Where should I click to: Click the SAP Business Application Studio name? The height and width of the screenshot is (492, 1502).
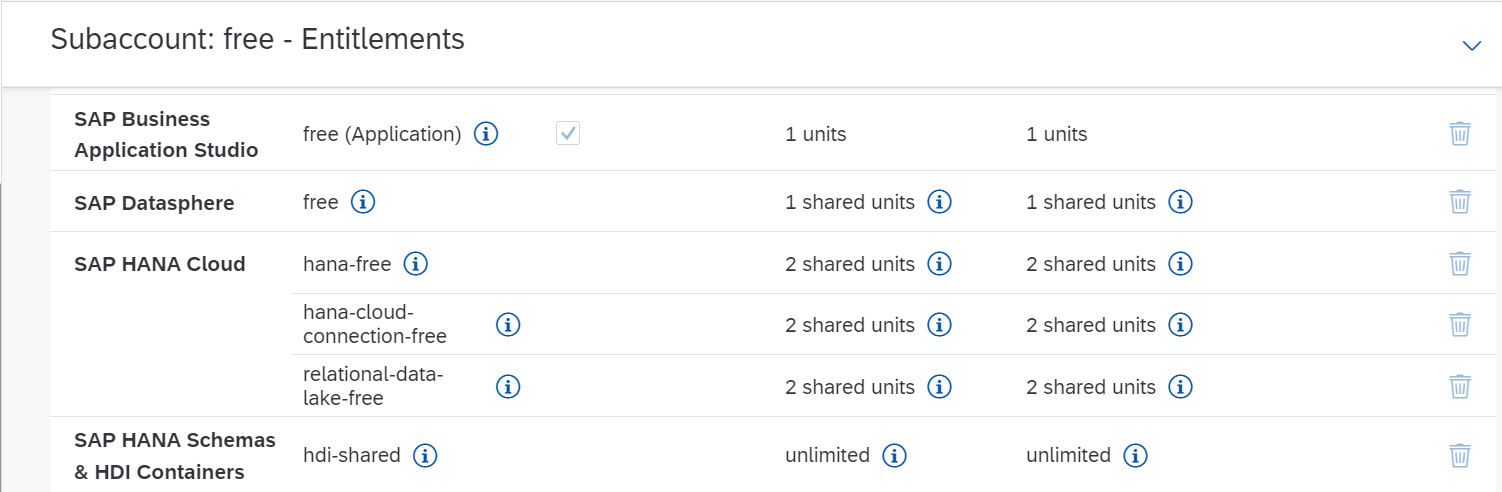tap(166, 135)
